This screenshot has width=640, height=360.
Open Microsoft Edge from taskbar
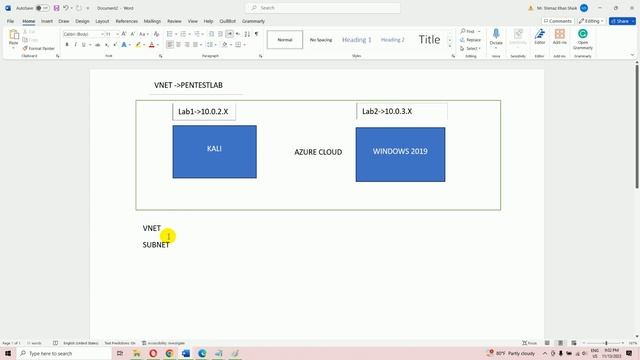pos(202,353)
